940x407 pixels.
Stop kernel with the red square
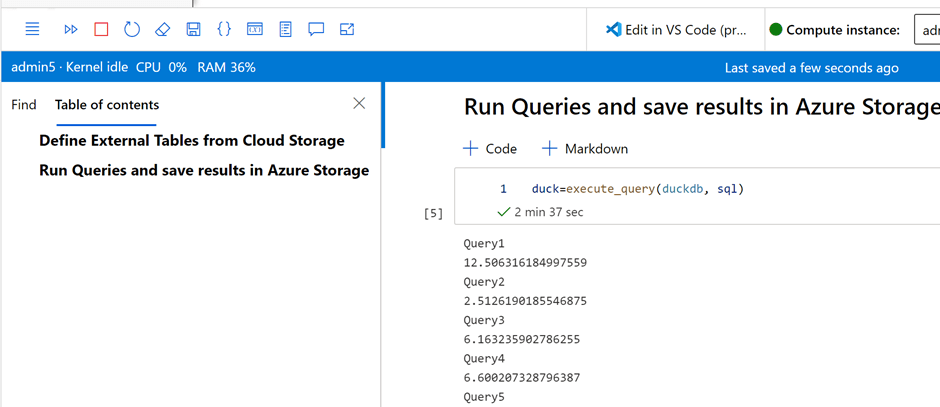click(101, 30)
